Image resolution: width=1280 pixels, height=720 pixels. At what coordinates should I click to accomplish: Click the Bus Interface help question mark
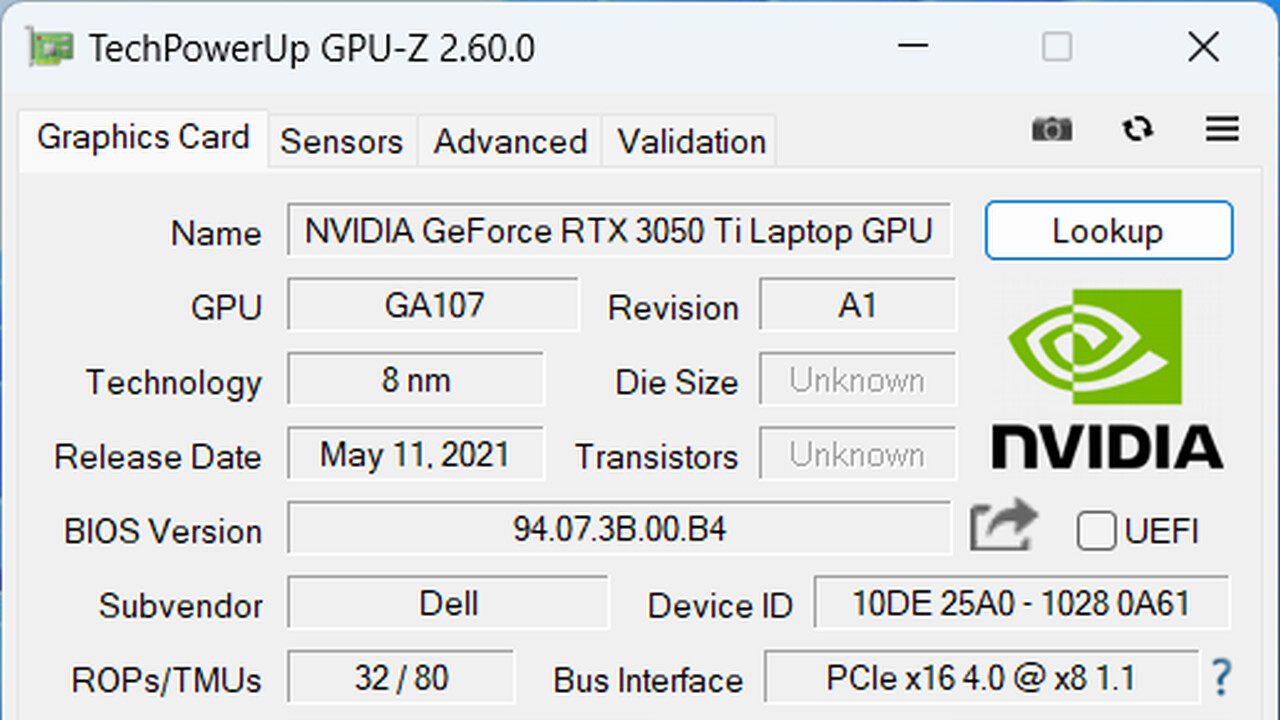(1221, 678)
